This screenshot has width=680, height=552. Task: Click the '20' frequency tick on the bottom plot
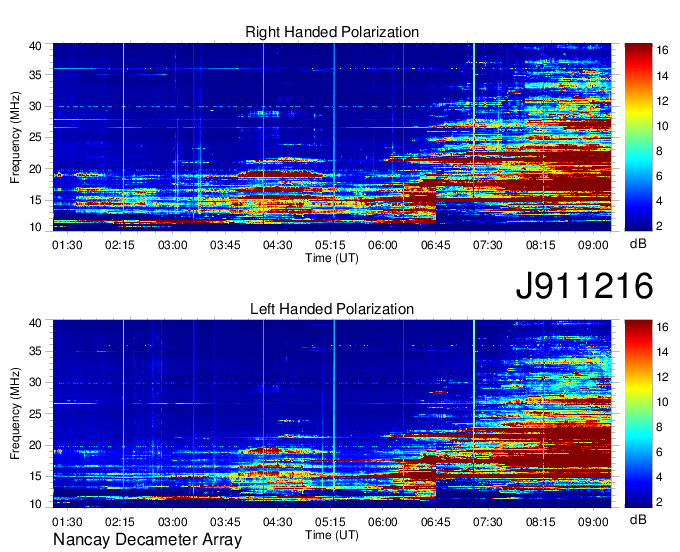click(x=36, y=445)
